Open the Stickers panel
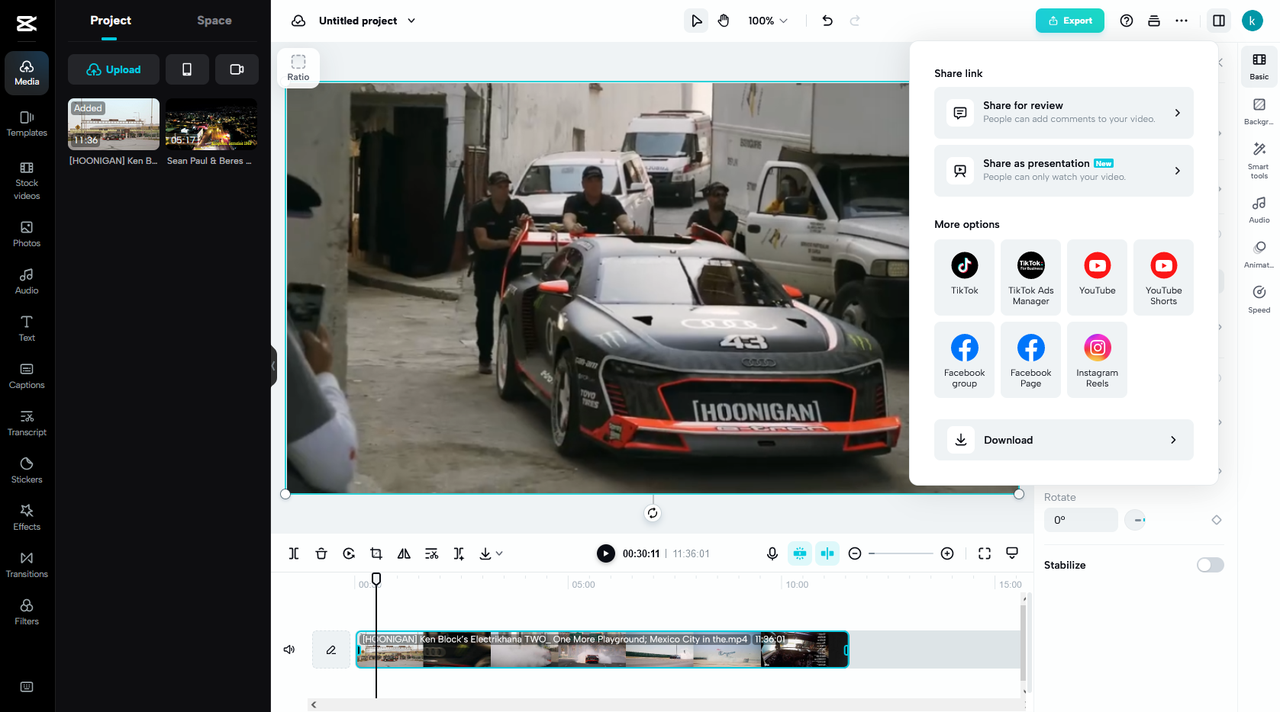The image size is (1280, 712). coord(27,470)
